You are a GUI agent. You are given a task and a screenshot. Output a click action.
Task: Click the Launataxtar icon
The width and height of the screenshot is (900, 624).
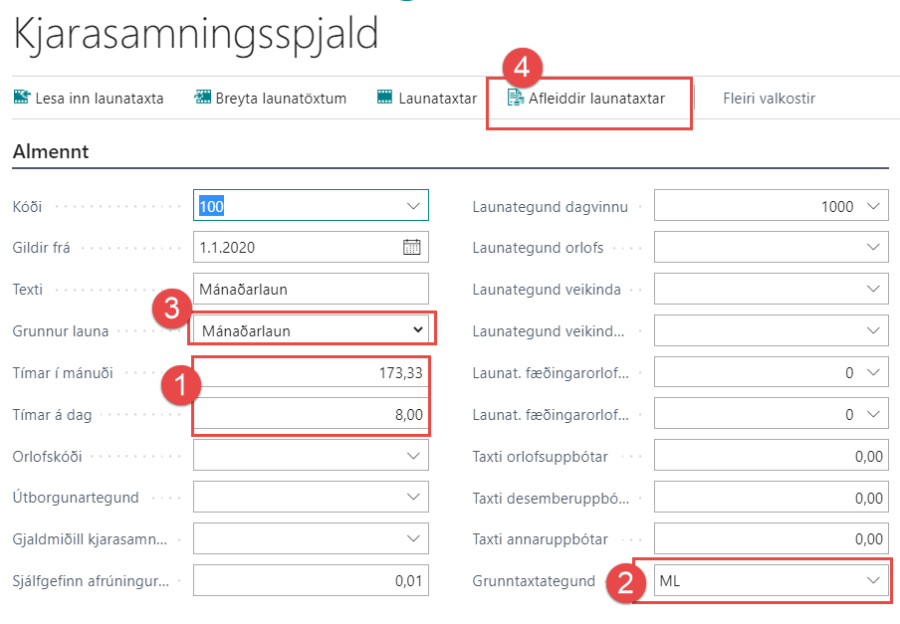tap(385, 98)
